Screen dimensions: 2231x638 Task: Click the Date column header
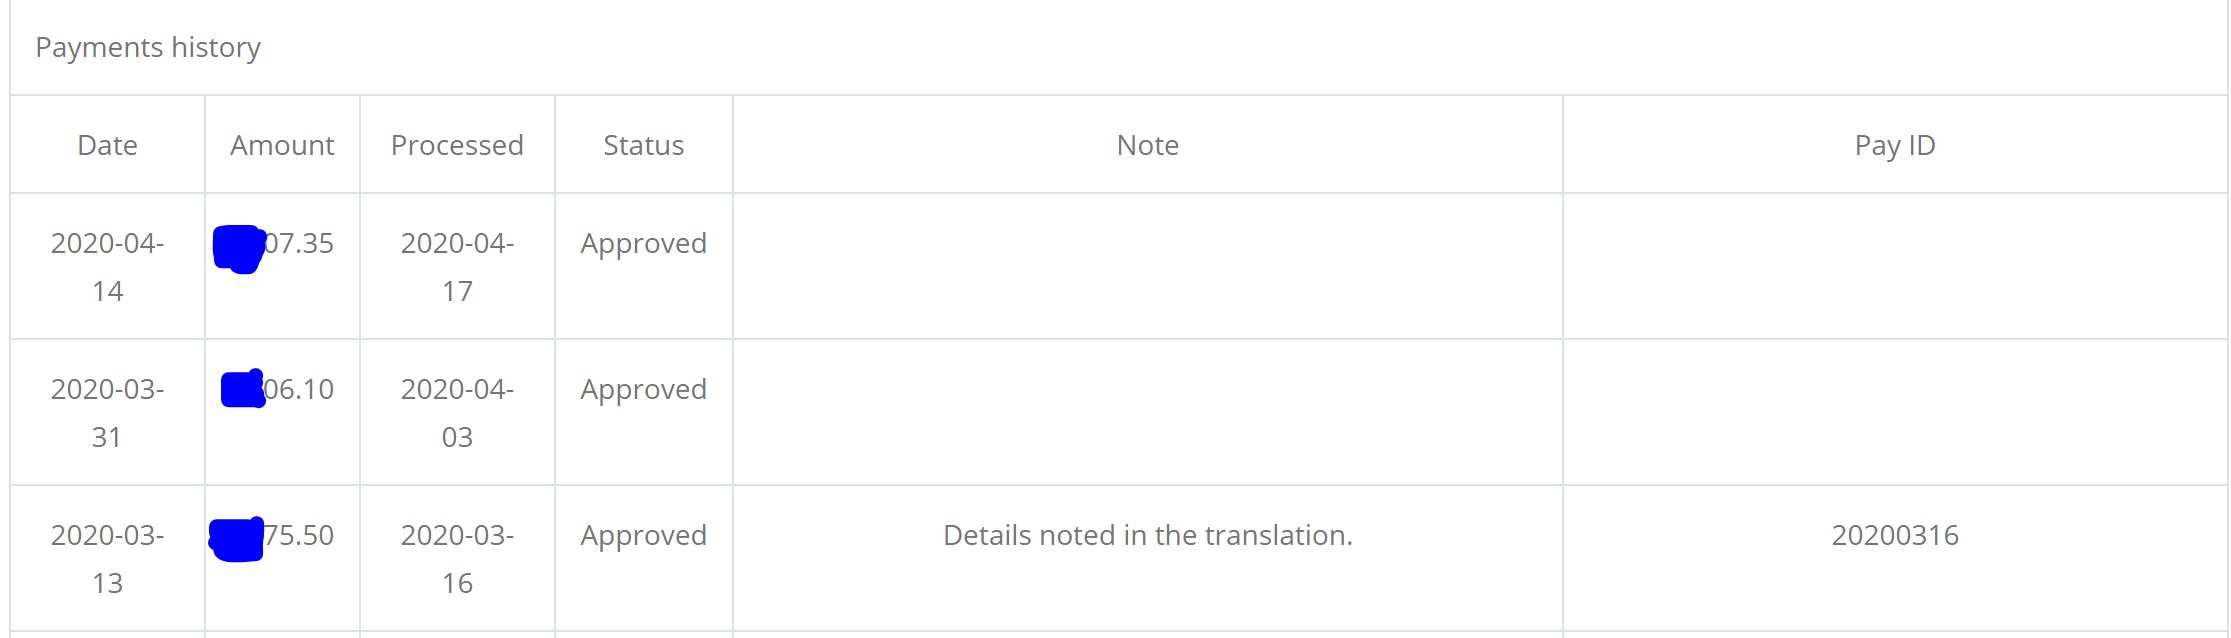[107, 145]
